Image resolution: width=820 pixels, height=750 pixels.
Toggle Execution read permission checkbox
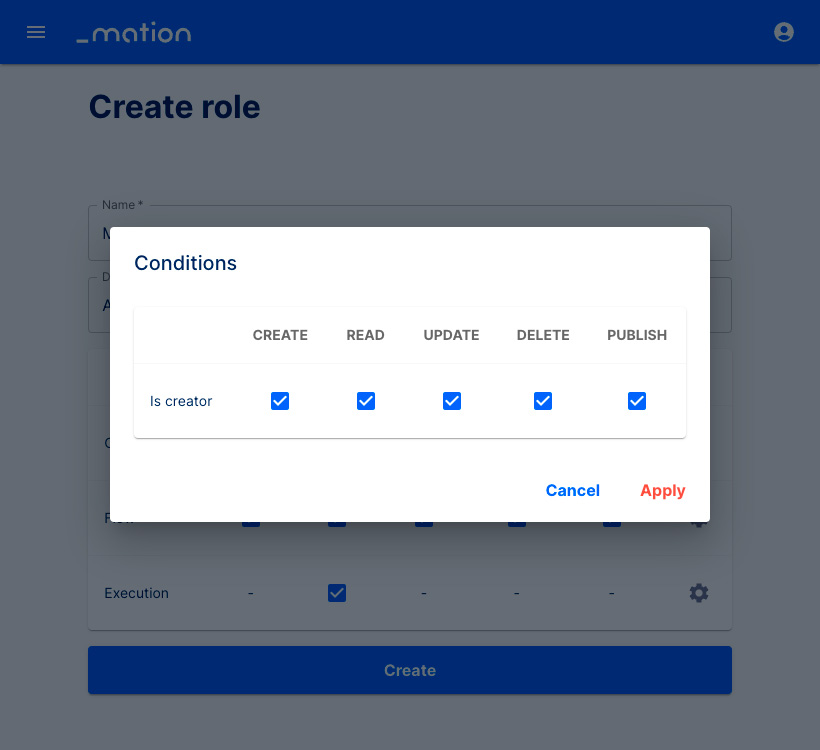tap(337, 593)
